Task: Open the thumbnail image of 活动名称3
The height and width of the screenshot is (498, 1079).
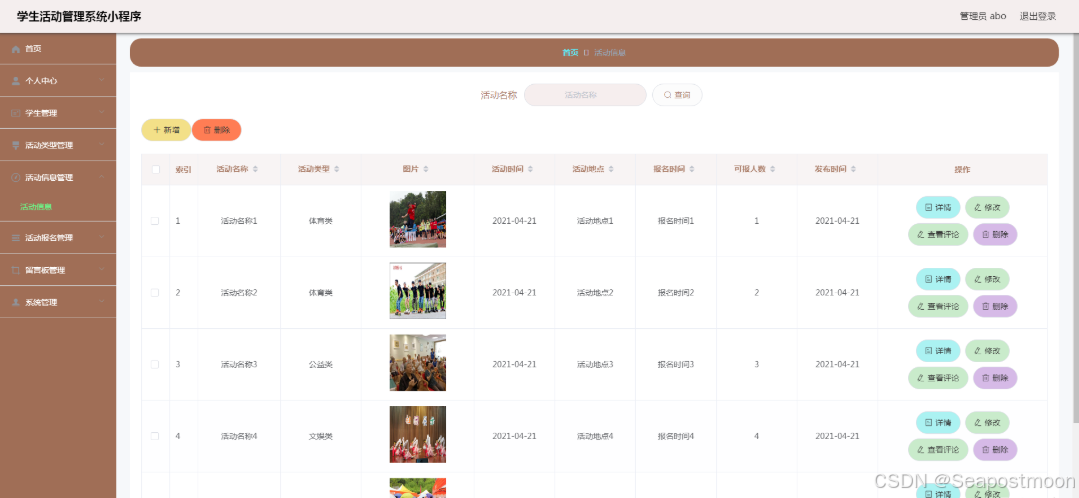Action: (x=418, y=362)
